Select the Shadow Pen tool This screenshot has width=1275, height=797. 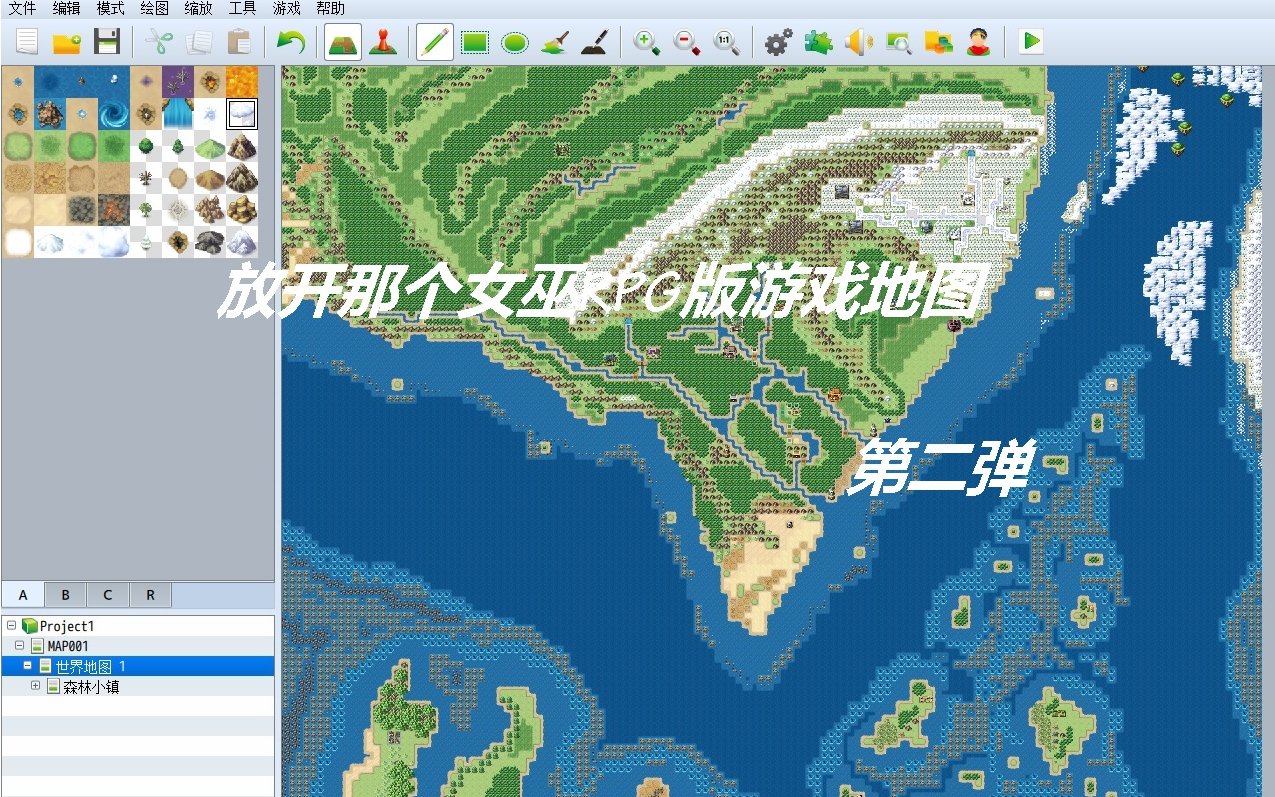(594, 42)
